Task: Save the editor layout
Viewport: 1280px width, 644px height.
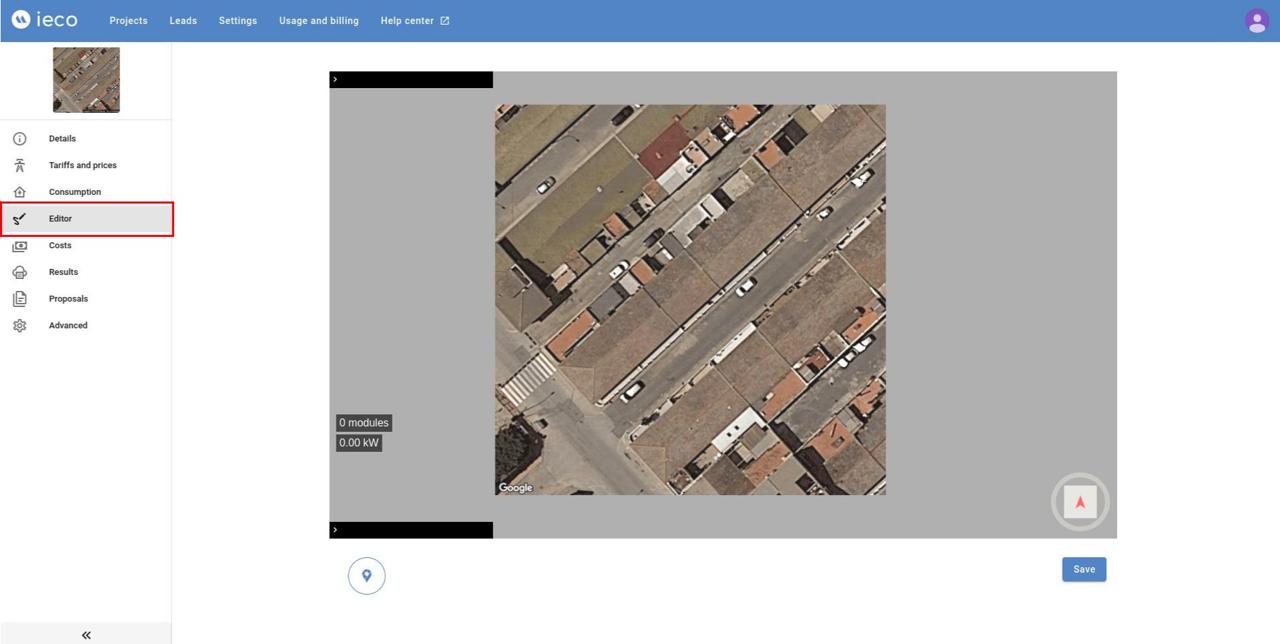Action: [x=1084, y=569]
